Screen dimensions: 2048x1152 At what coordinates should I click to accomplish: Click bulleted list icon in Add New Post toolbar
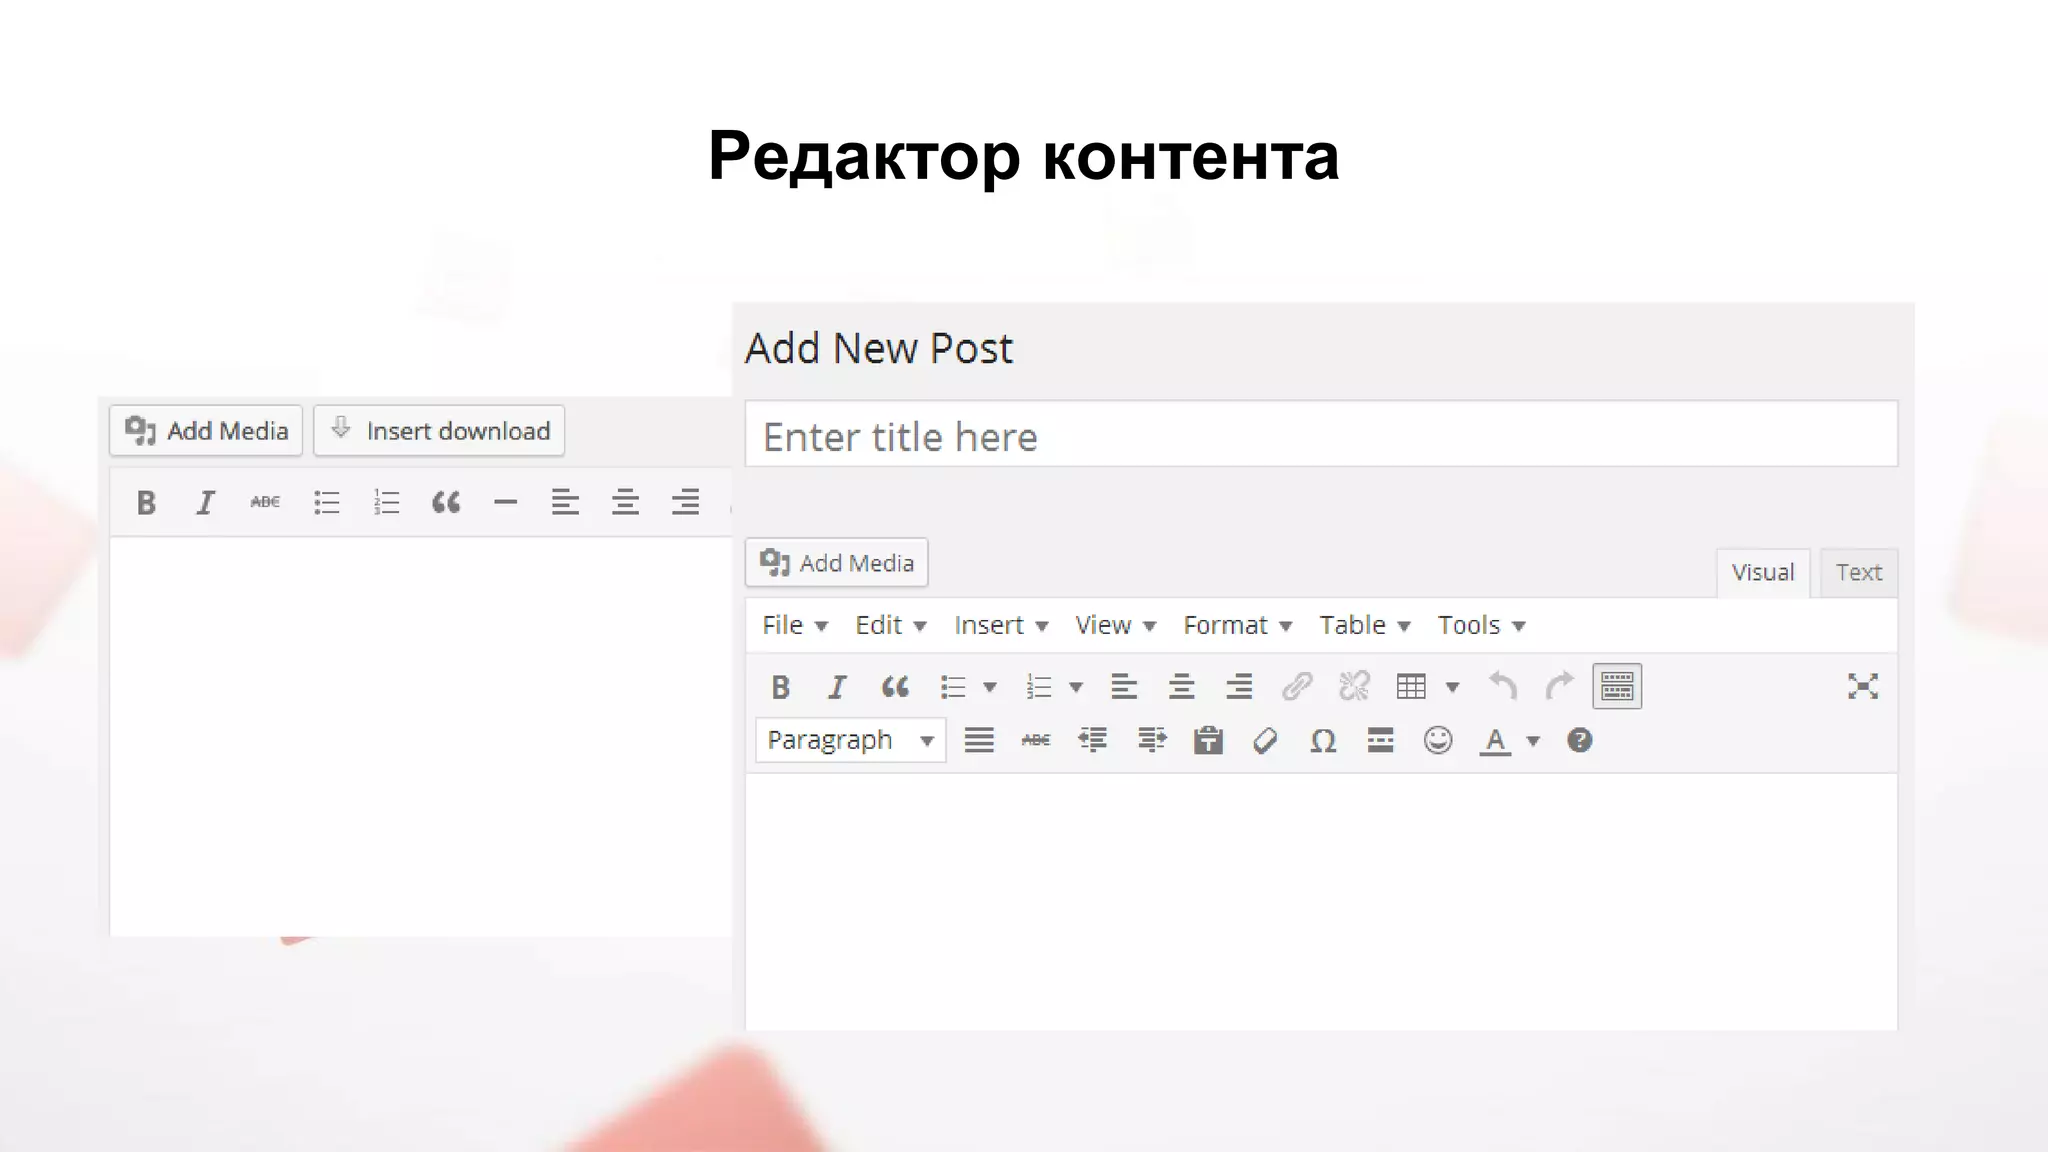pyautogui.click(x=953, y=687)
